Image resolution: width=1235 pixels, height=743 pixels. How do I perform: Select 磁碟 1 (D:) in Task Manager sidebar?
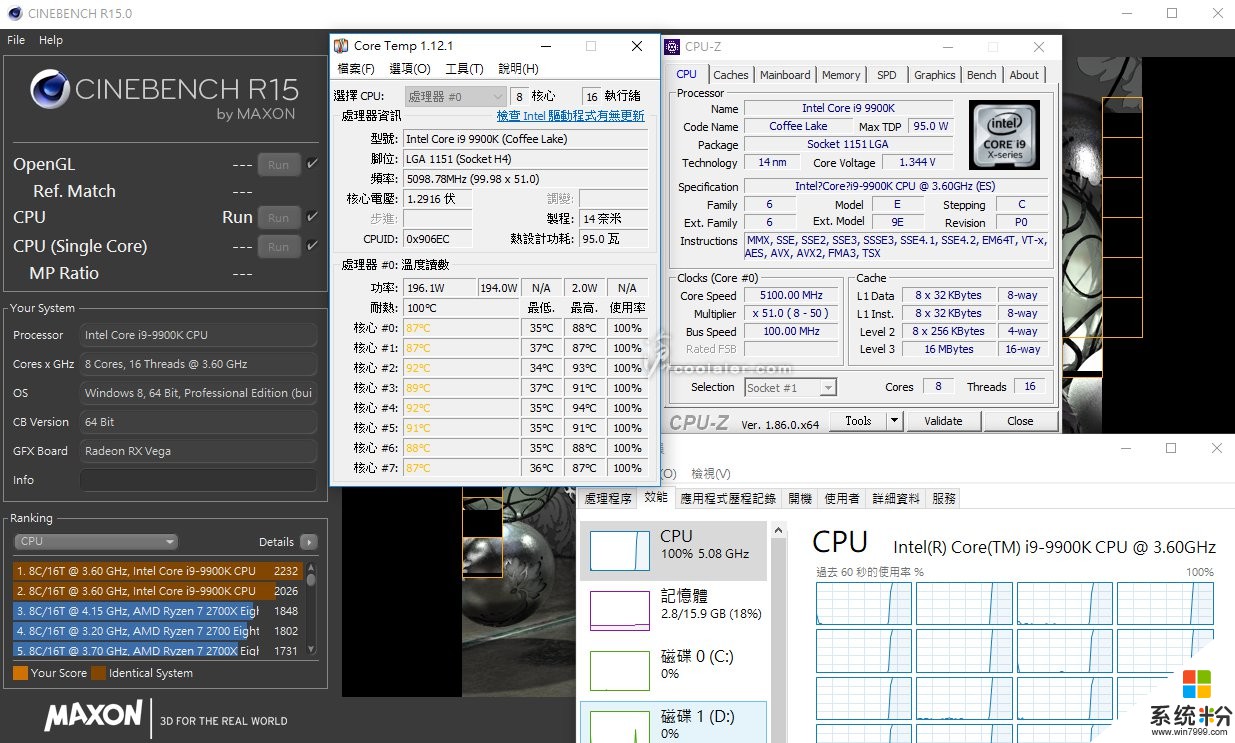tap(673, 719)
